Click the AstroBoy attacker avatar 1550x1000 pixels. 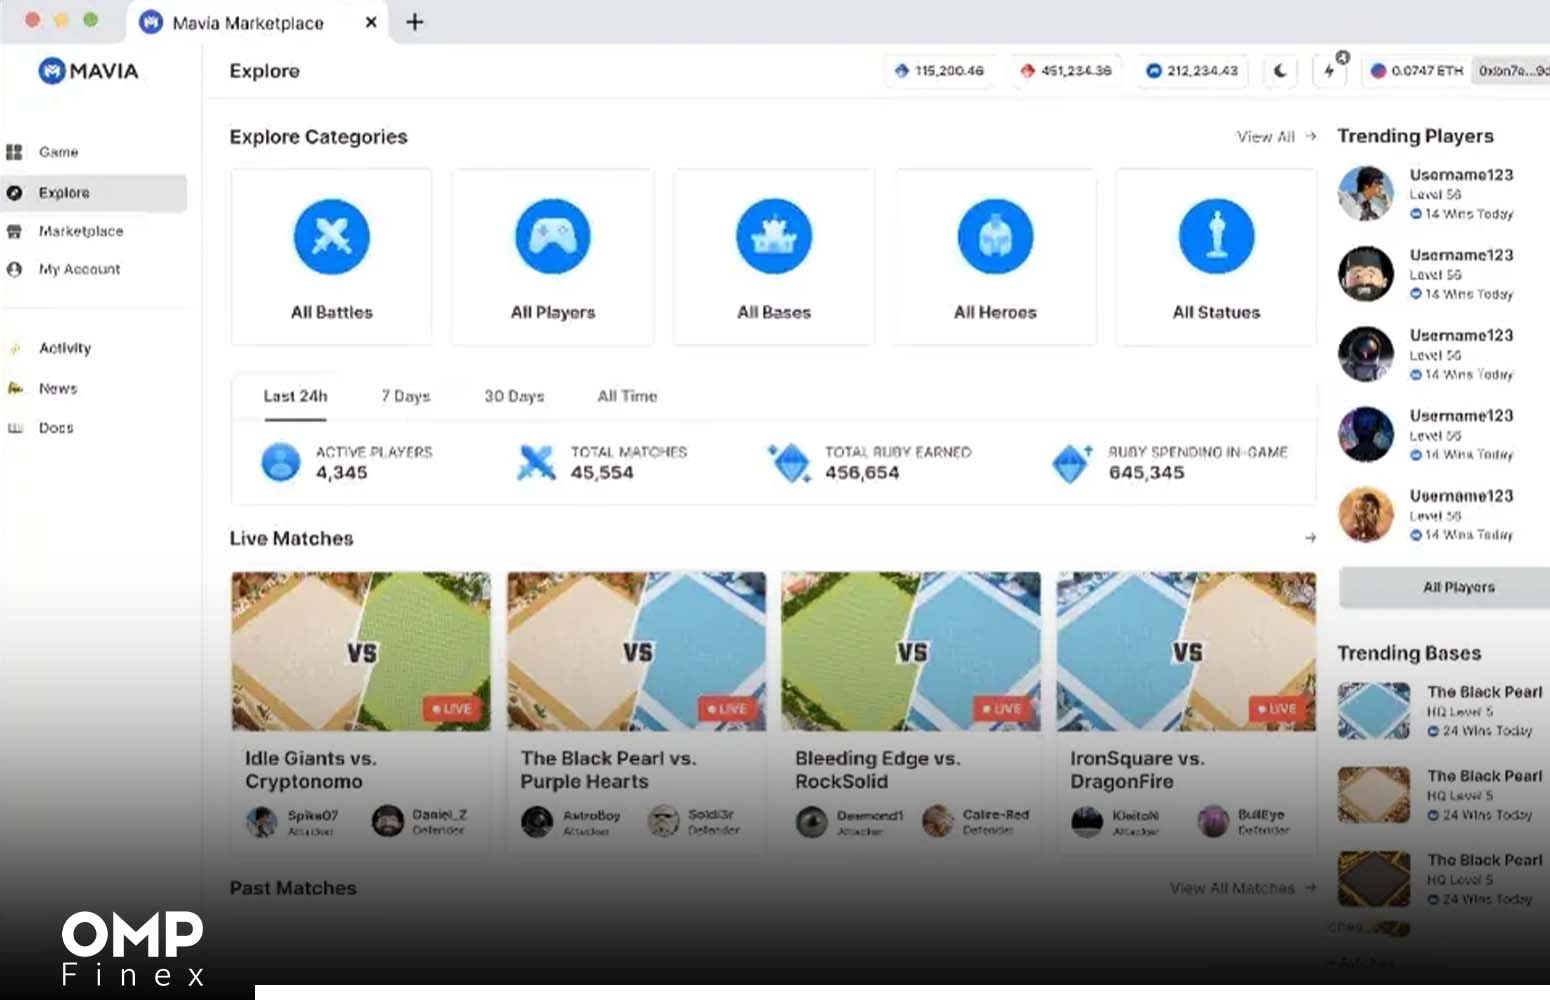tap(537, 822)
